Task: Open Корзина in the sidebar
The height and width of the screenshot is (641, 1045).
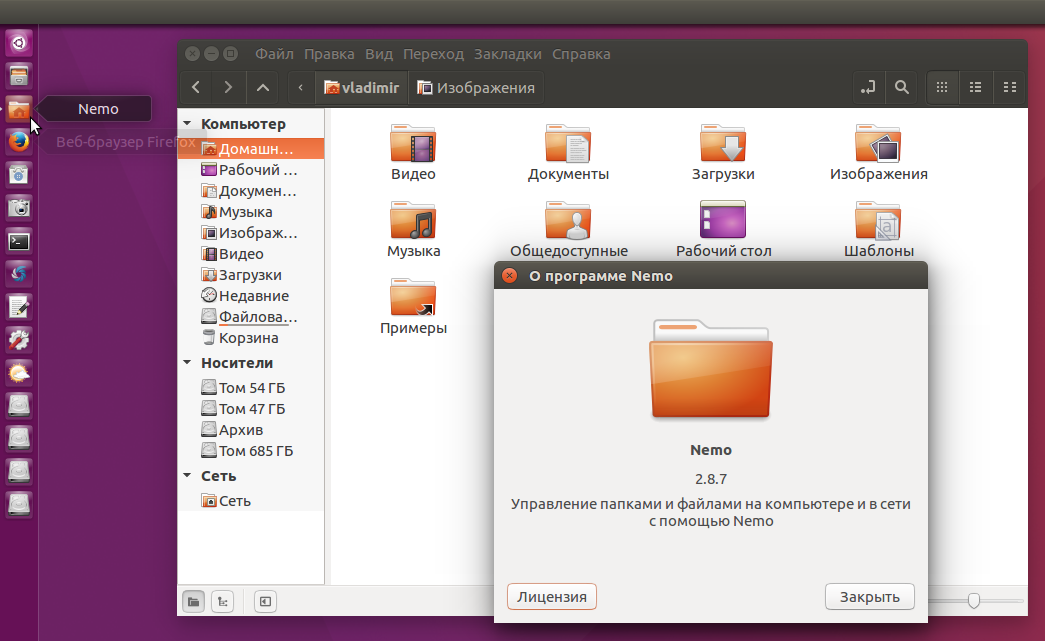Action: click(251, 338)
